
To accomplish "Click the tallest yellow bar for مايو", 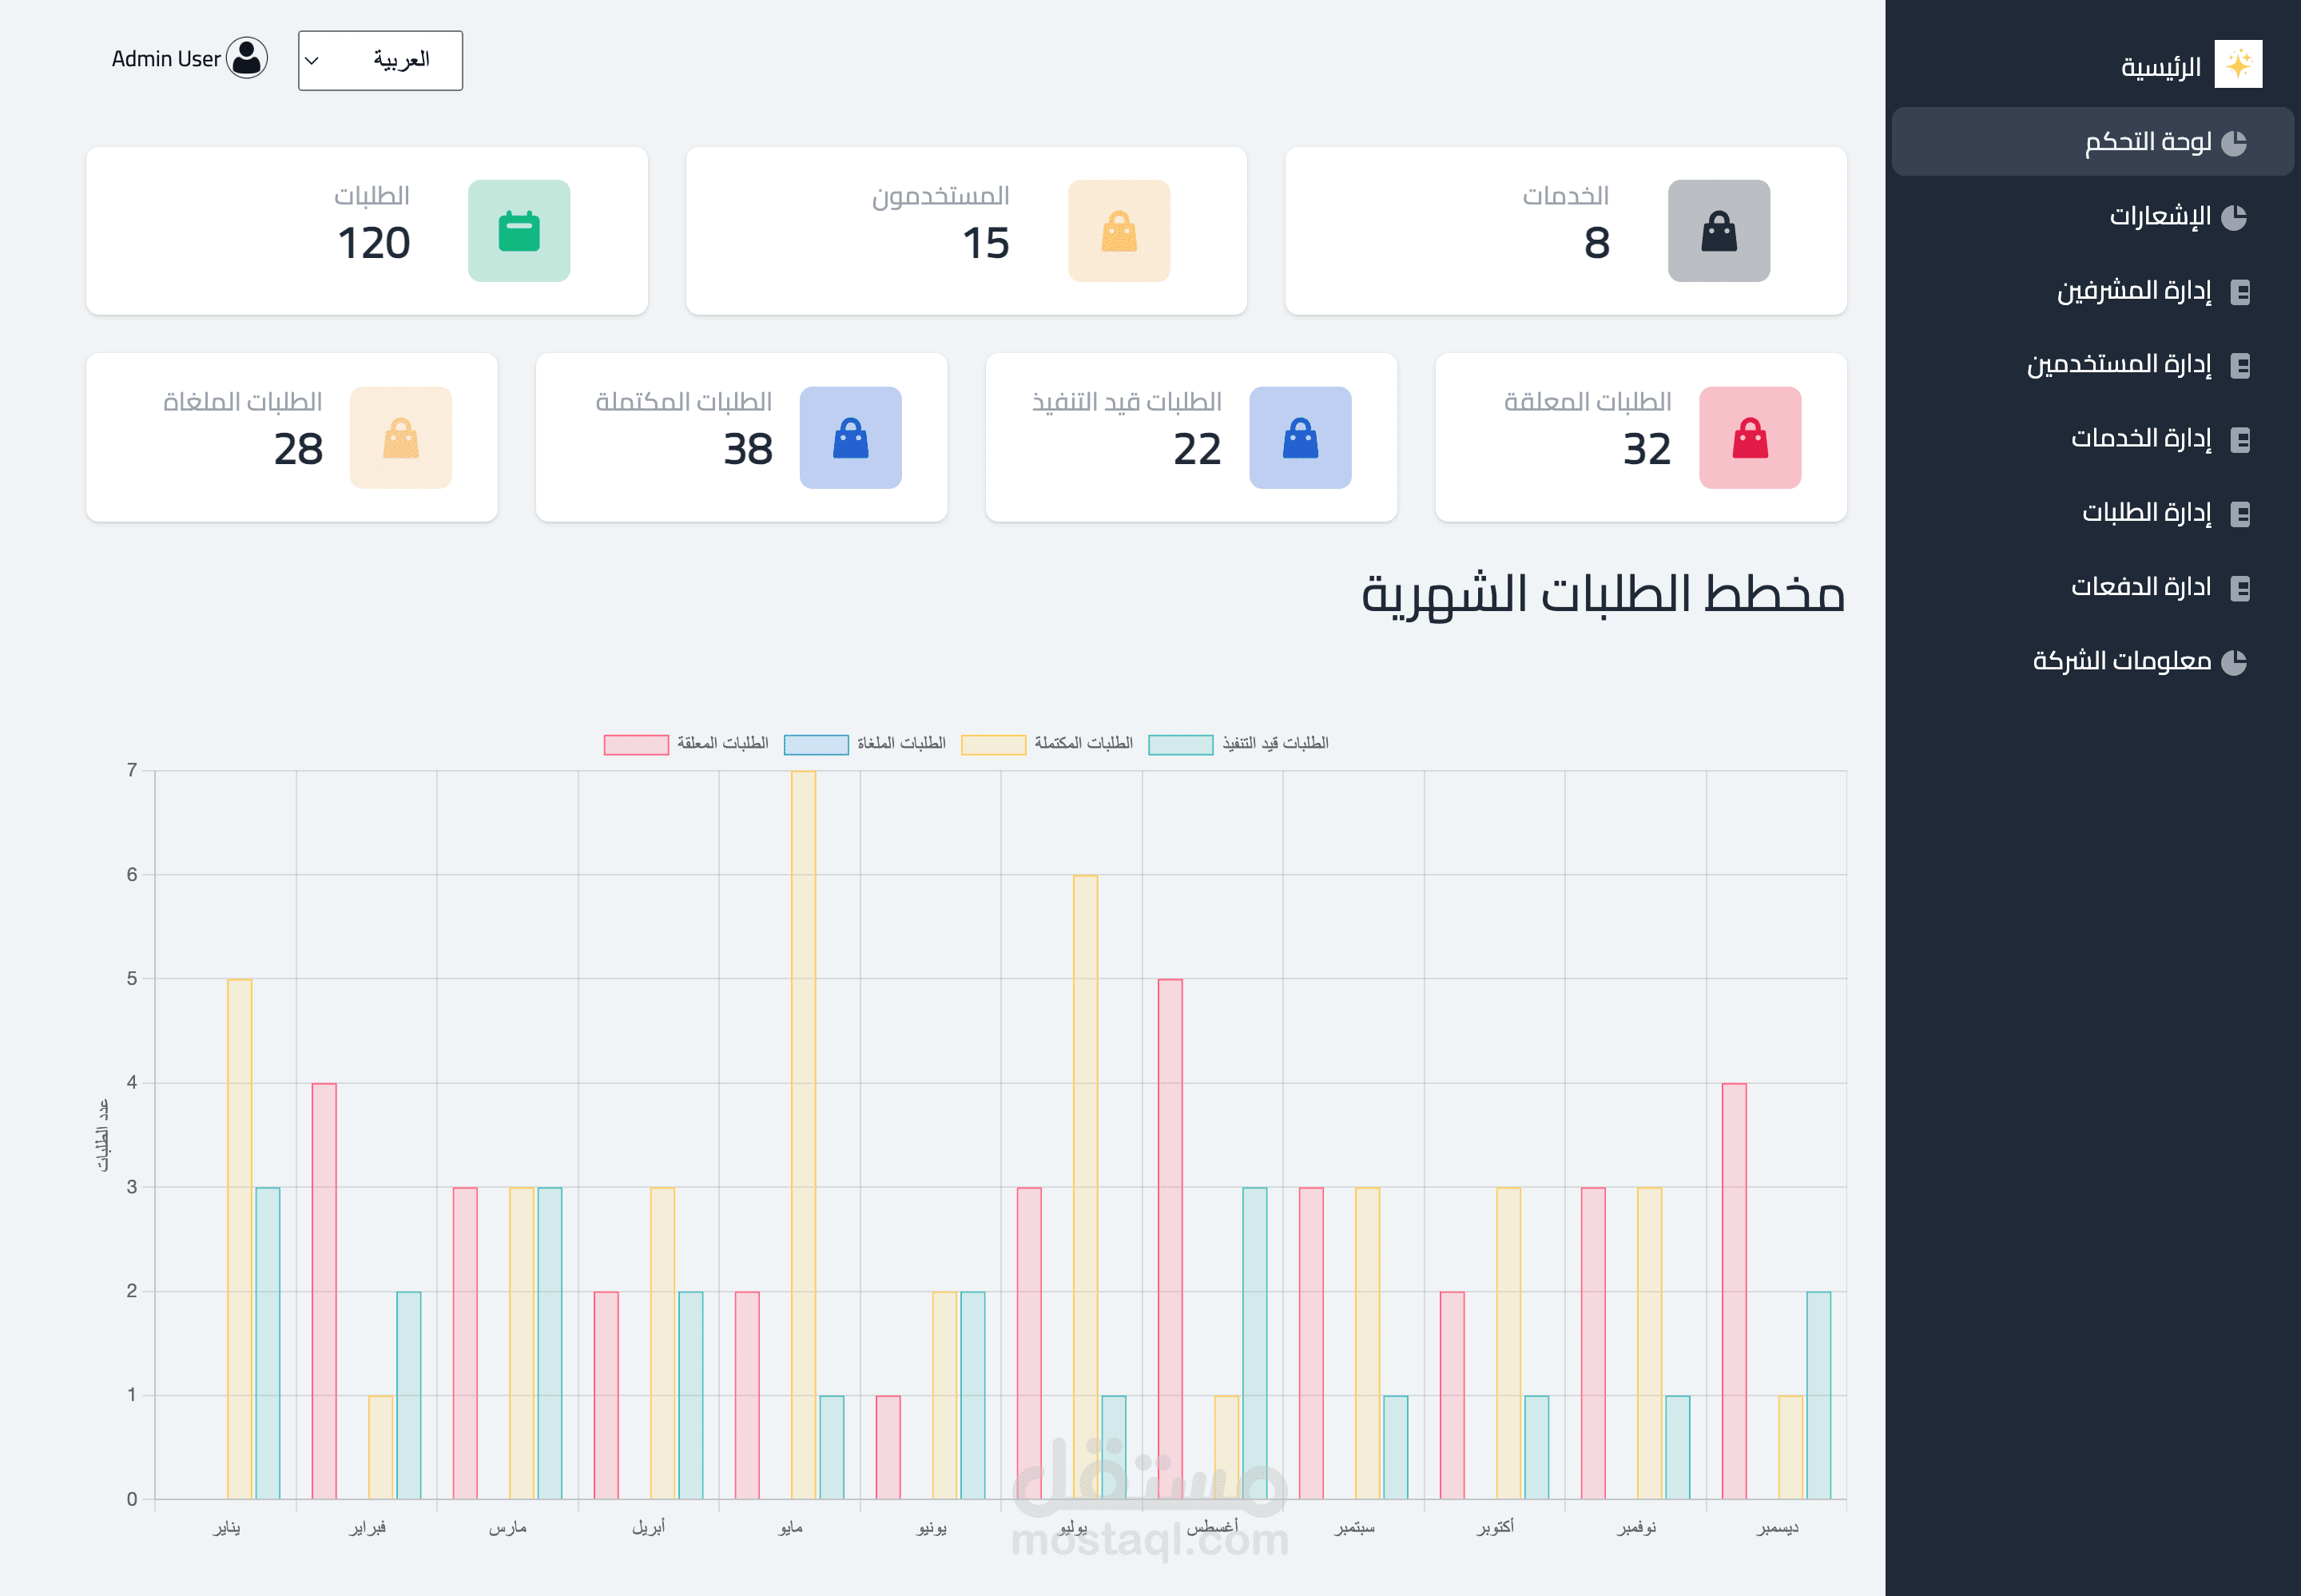I will (x=803, y=1134).
